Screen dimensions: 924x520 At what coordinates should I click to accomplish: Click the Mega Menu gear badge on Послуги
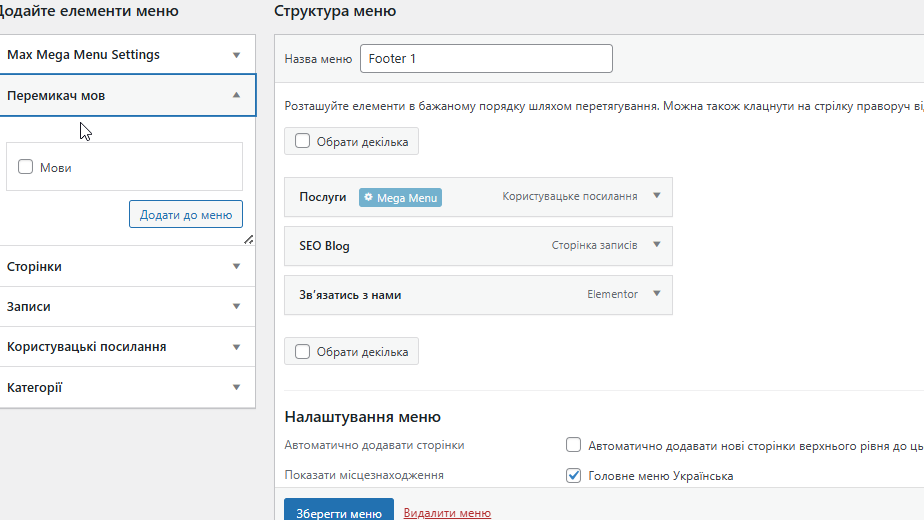coord(400,198)
